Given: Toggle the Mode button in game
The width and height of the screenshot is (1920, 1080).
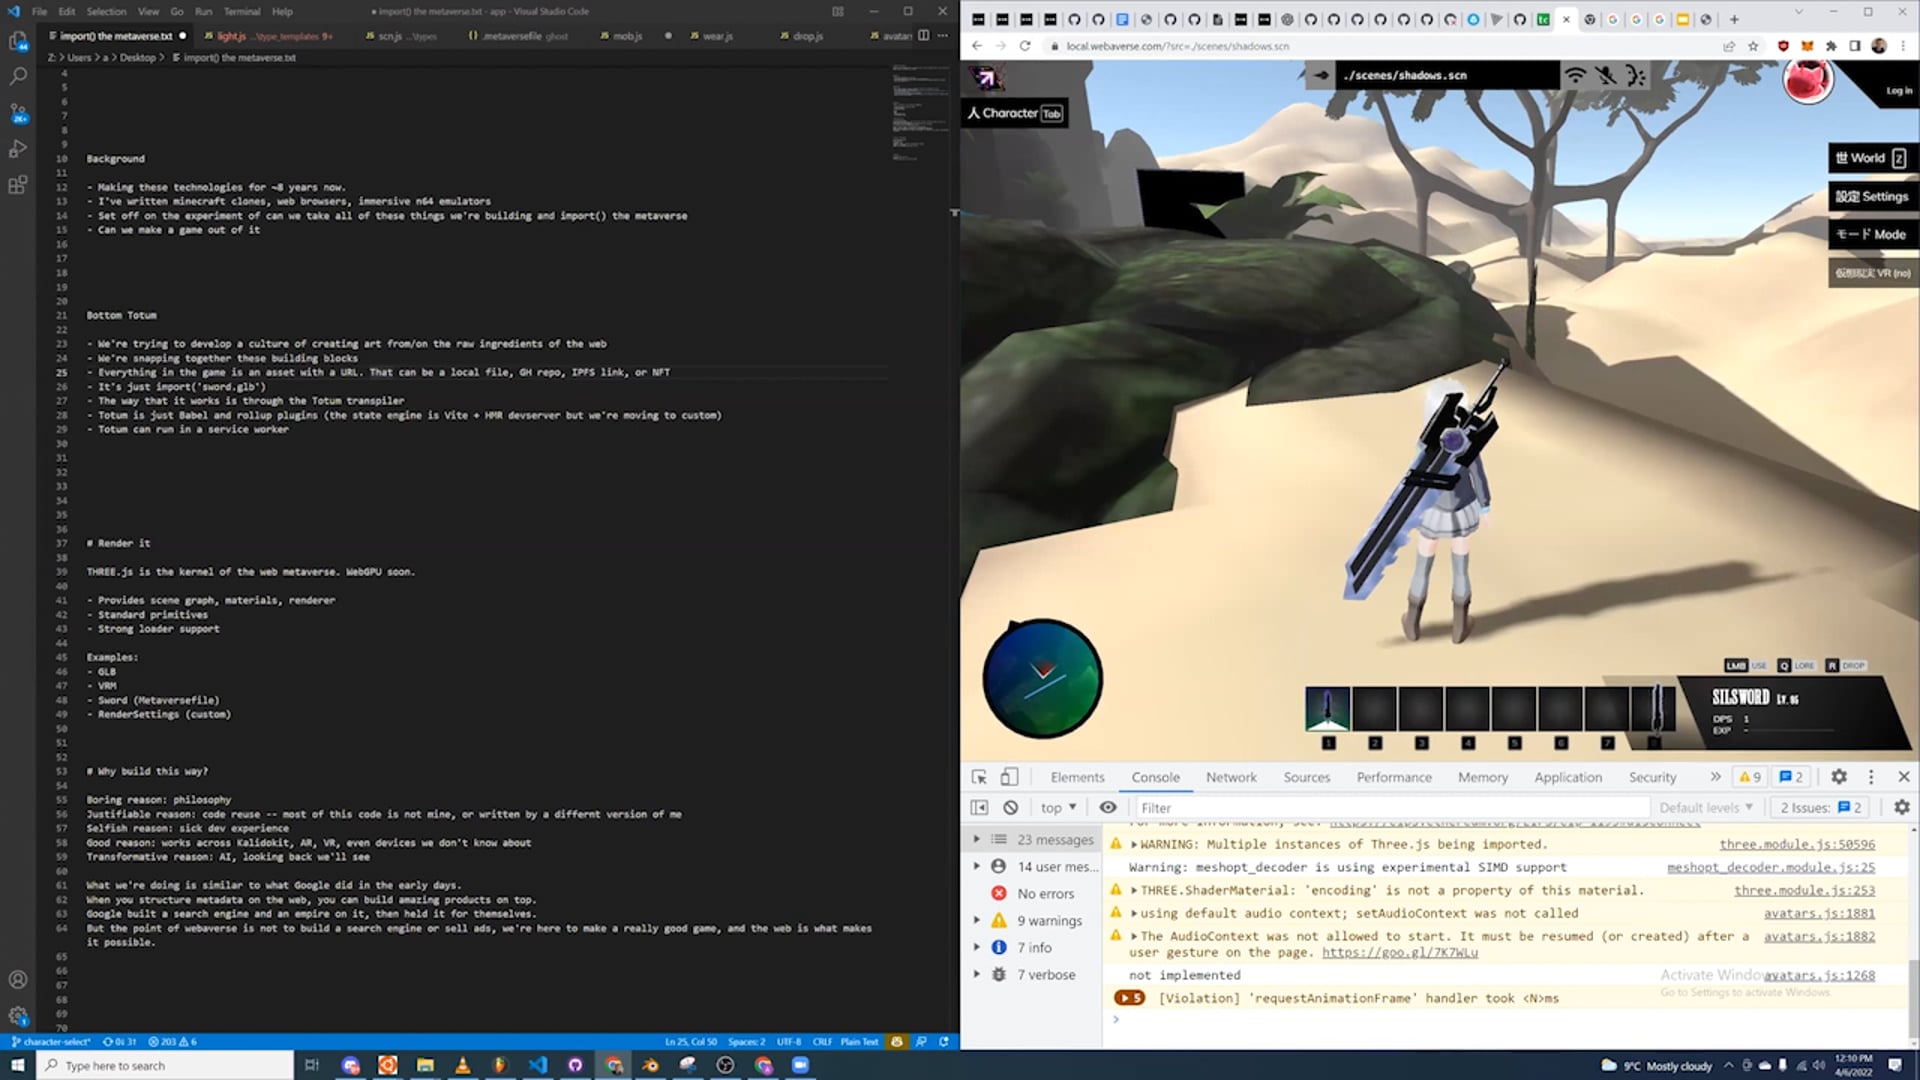Looking at the screenshot, I should [x=1871, y=234].
